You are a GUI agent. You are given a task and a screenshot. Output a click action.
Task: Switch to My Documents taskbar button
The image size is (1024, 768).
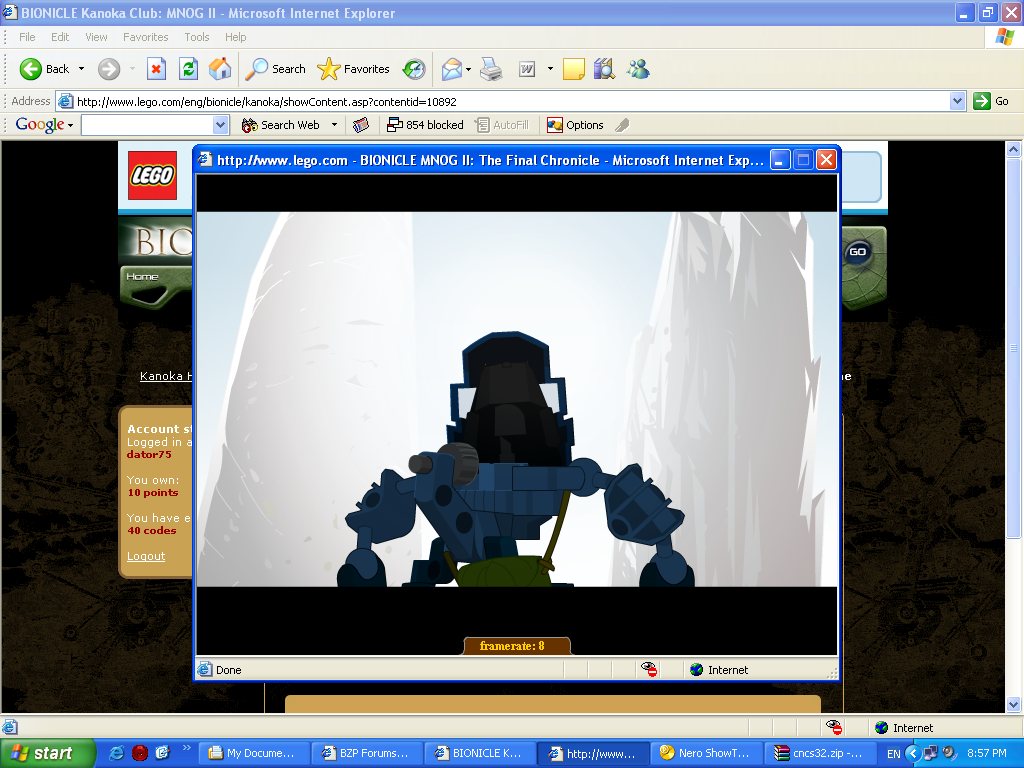(x=252, y=753)
